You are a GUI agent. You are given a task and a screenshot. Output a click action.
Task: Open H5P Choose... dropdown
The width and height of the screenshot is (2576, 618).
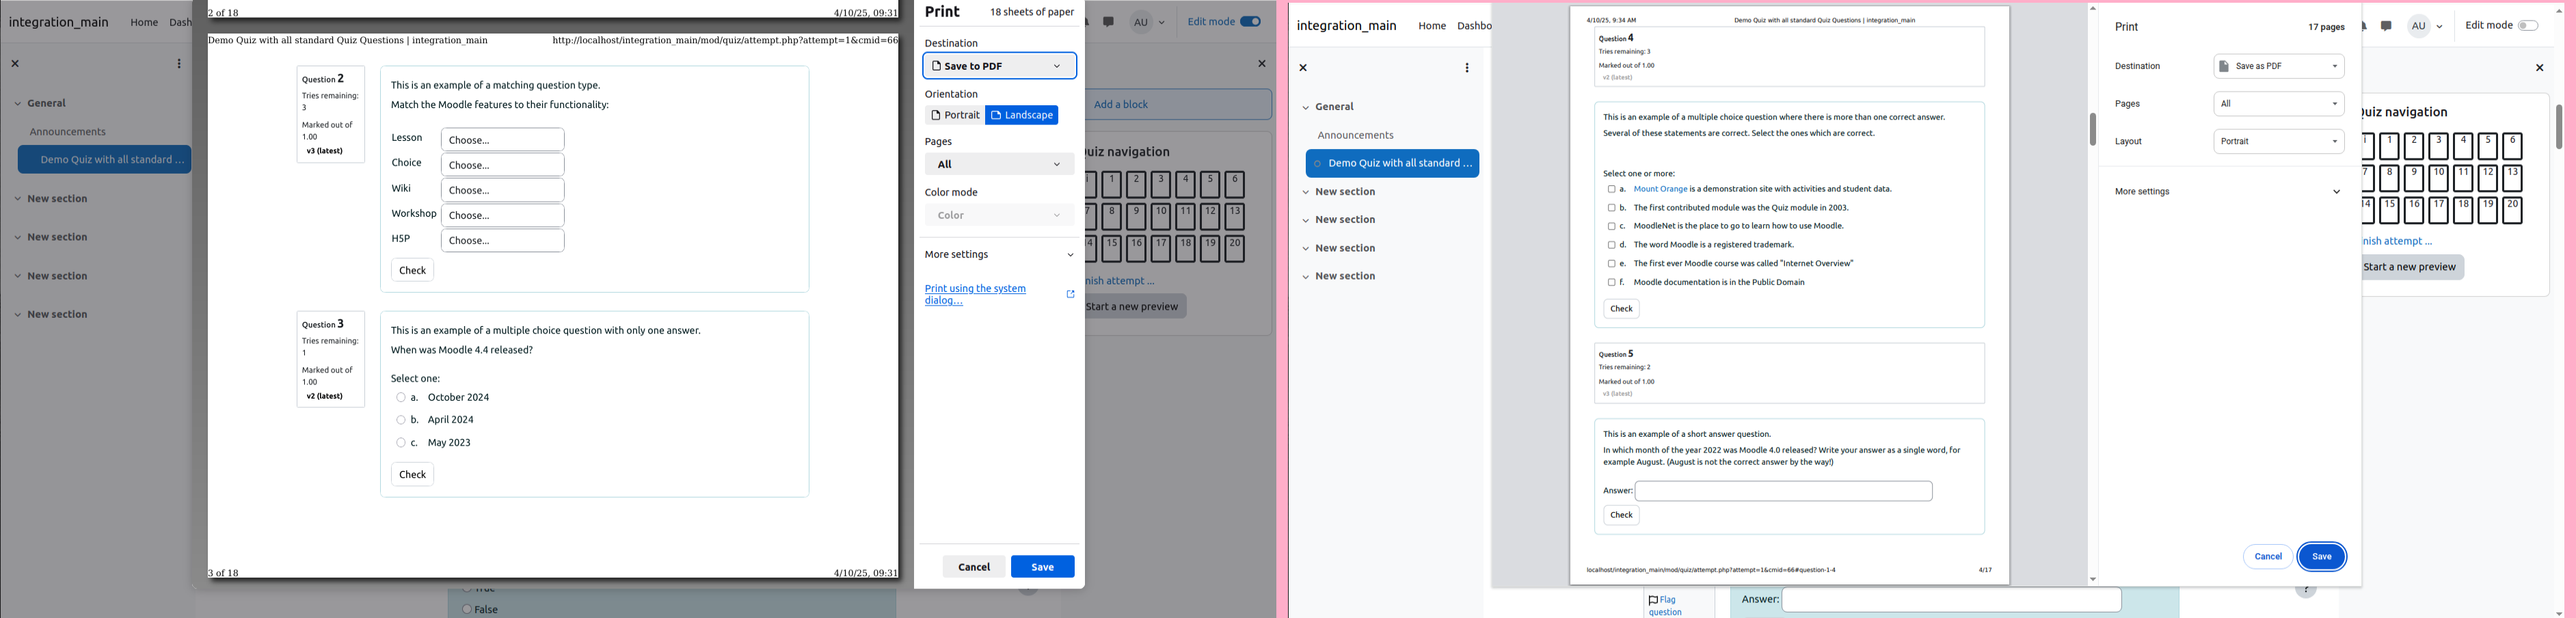click(503, 240)
